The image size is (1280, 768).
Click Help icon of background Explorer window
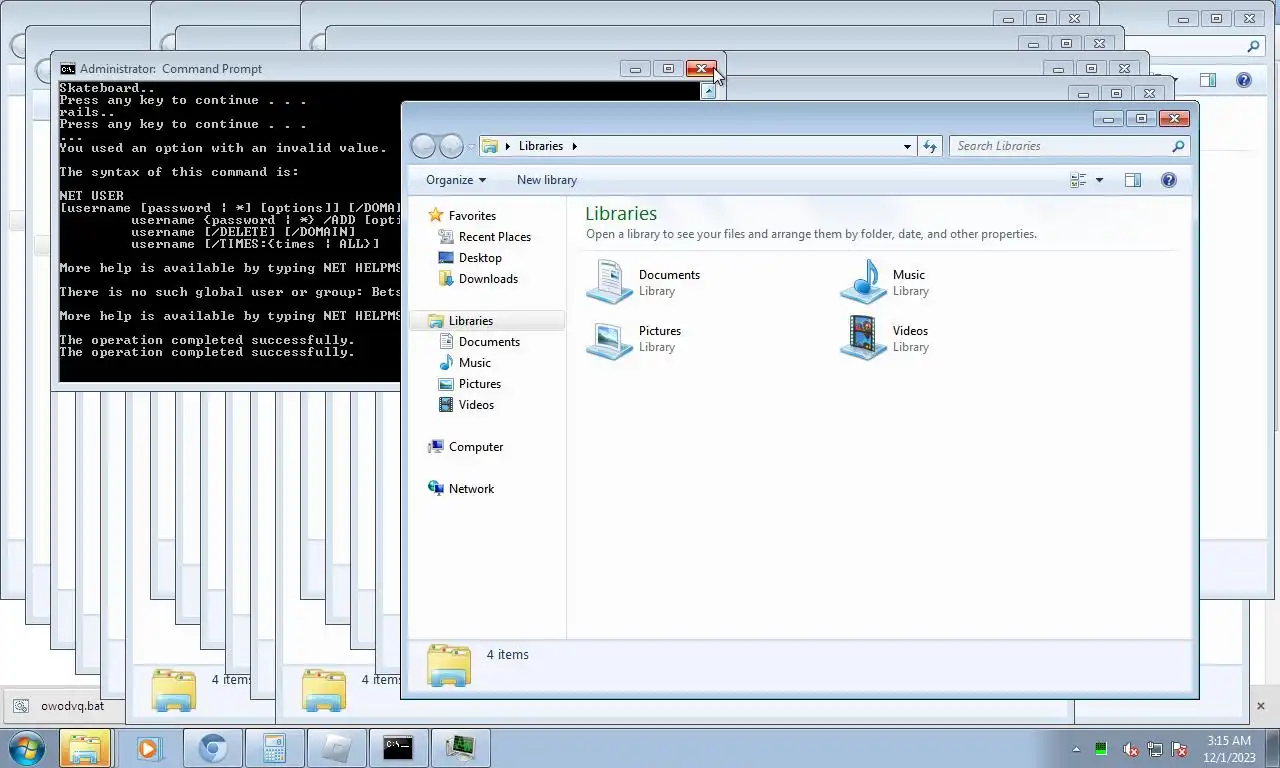1243,80
